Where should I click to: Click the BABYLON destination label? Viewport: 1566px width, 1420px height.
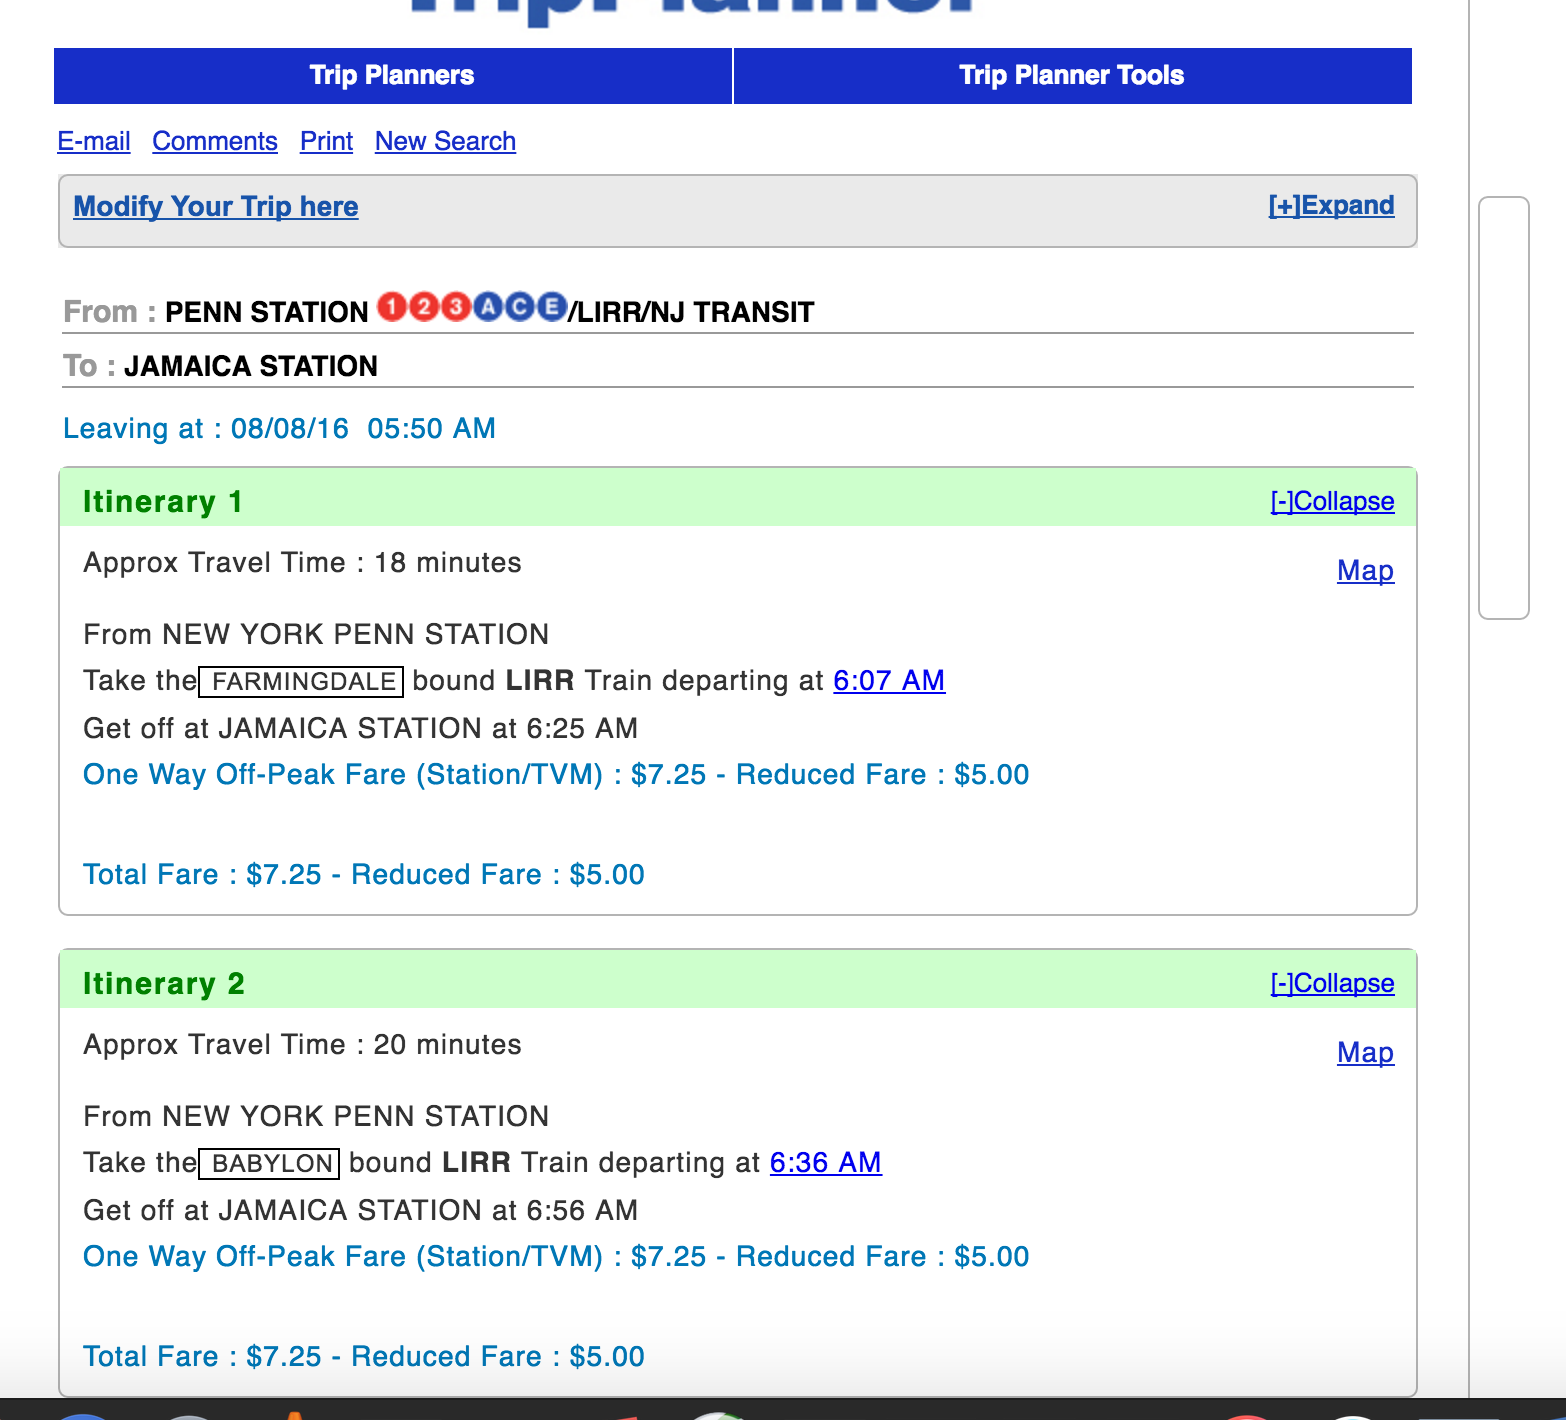(270, 1164)
